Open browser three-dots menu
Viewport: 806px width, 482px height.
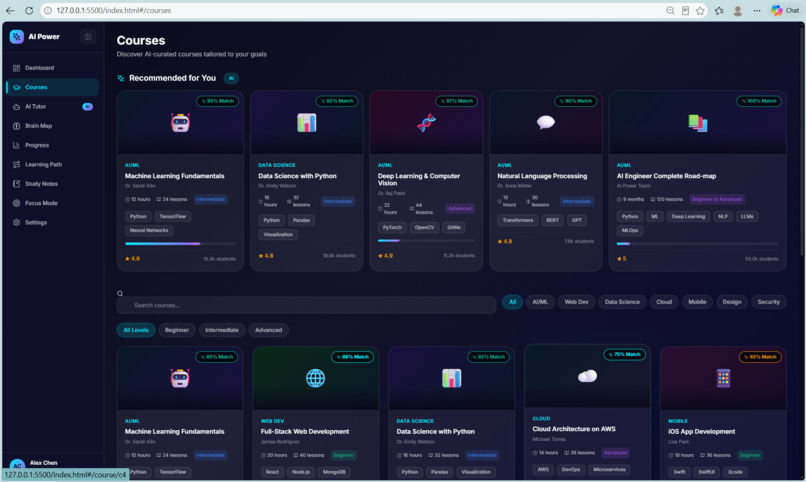(x=757, y=10)
